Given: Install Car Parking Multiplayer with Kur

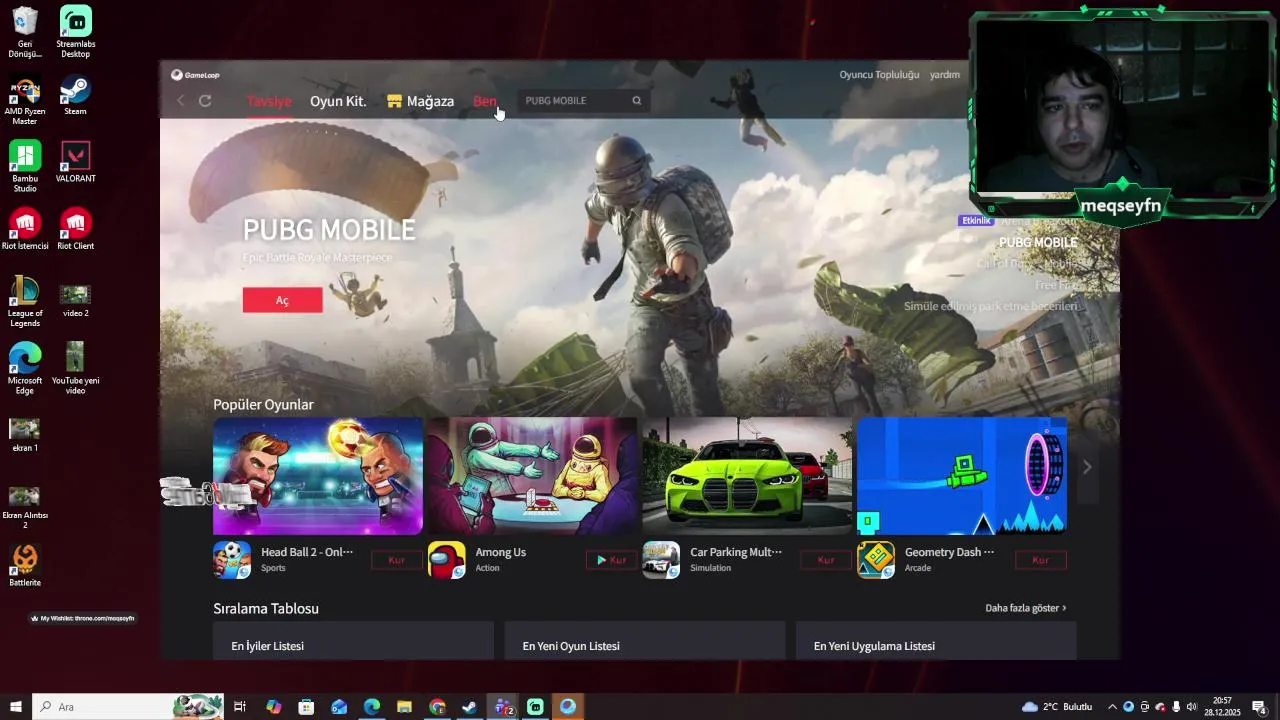Looking at the screenshot, I should click(x=826, y=560).
